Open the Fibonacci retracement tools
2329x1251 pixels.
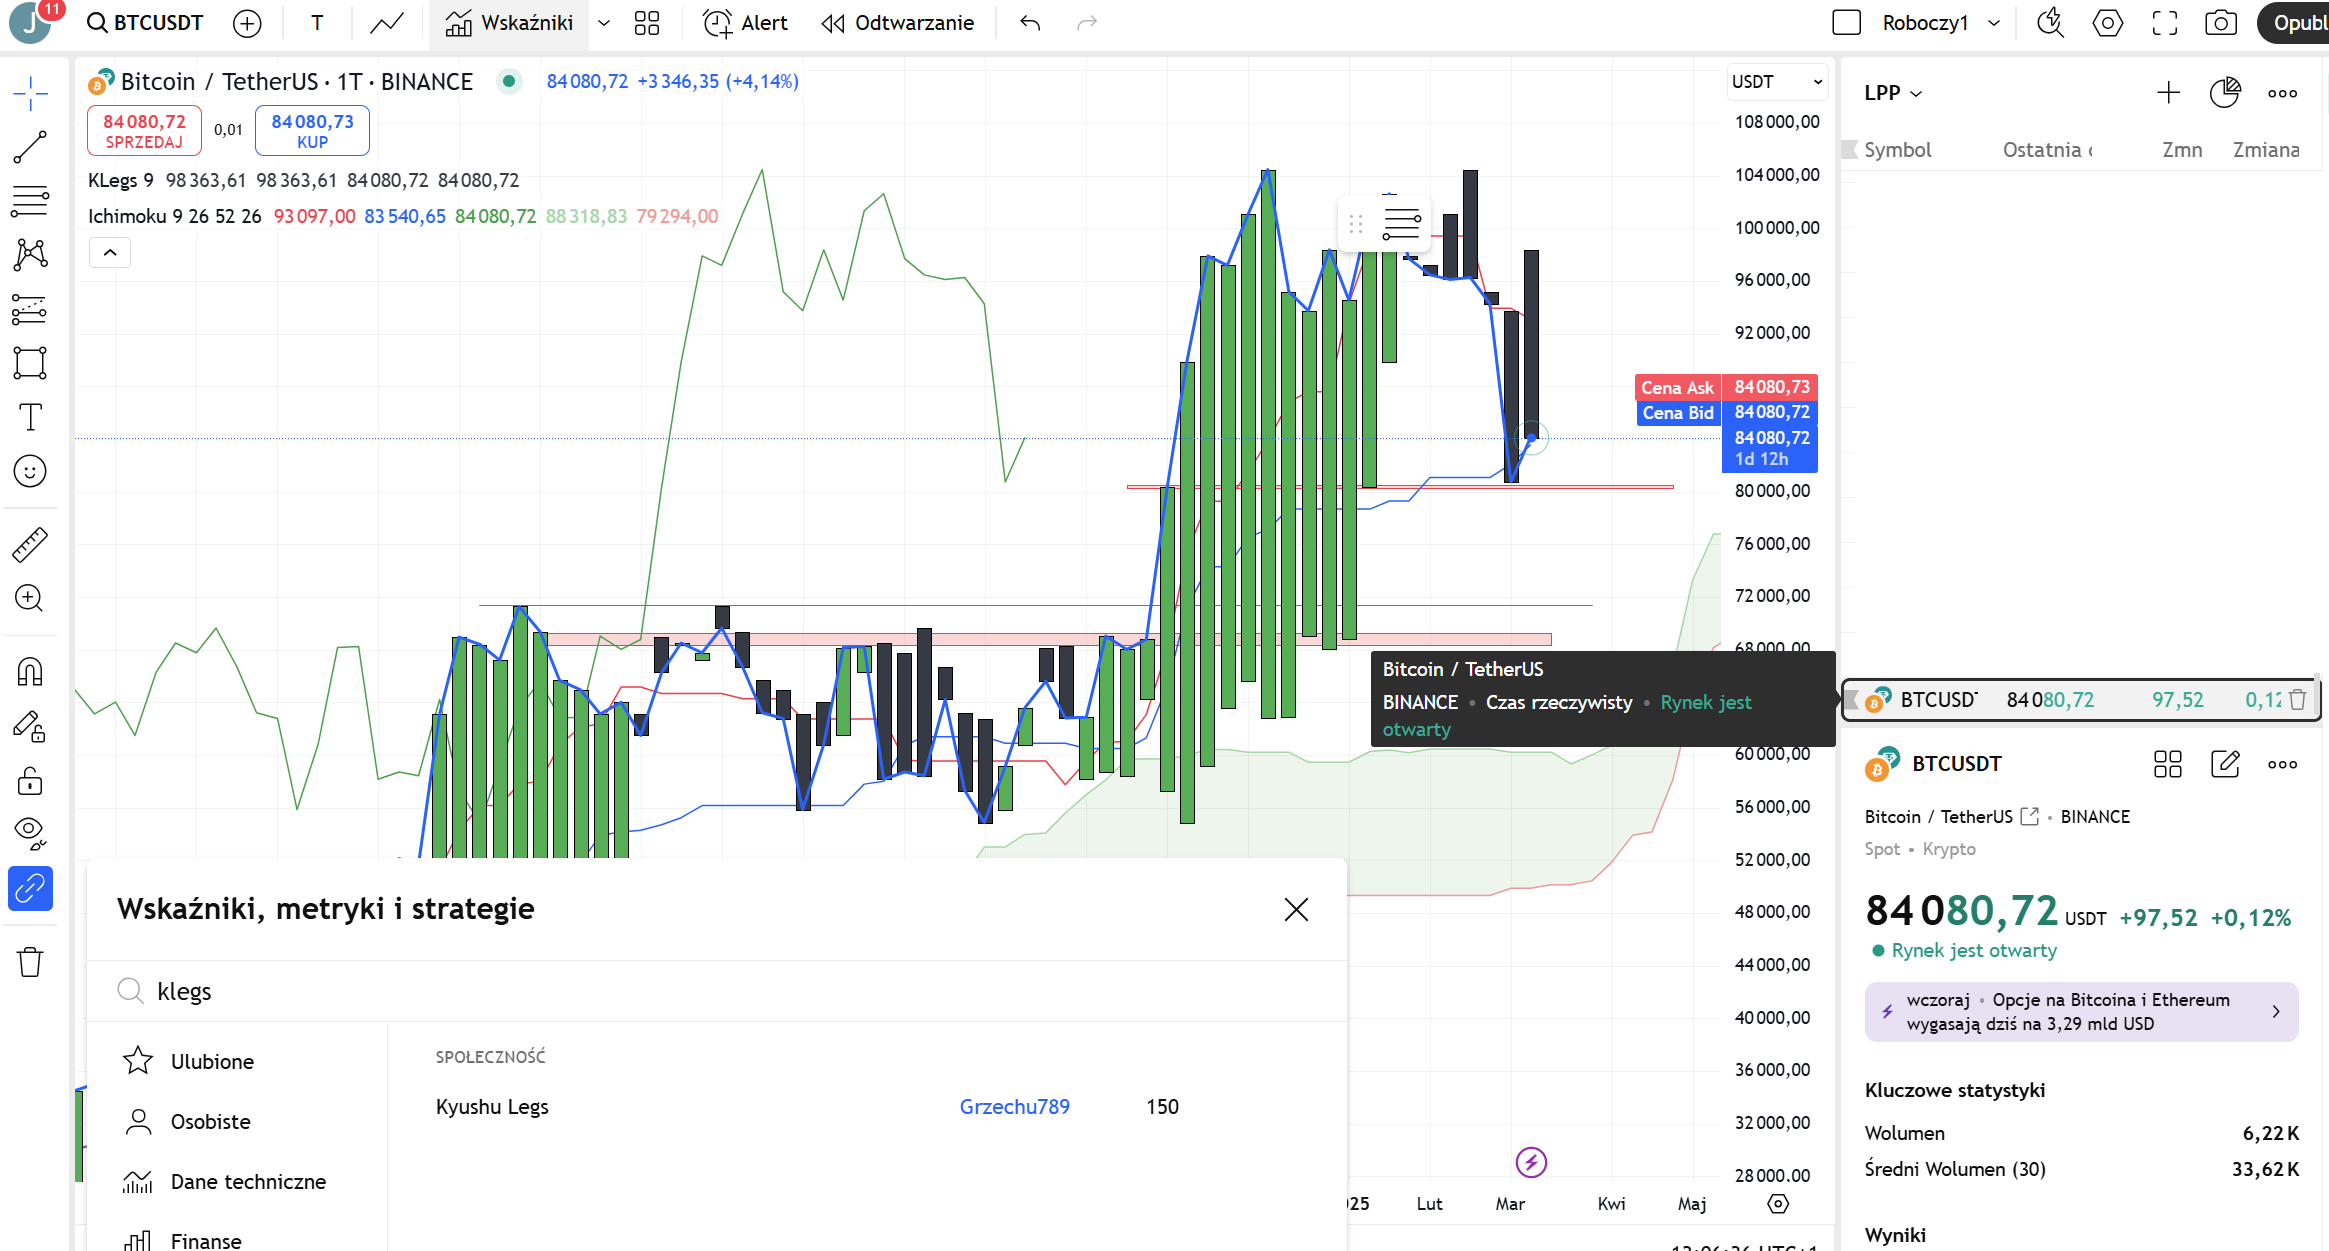30,201
